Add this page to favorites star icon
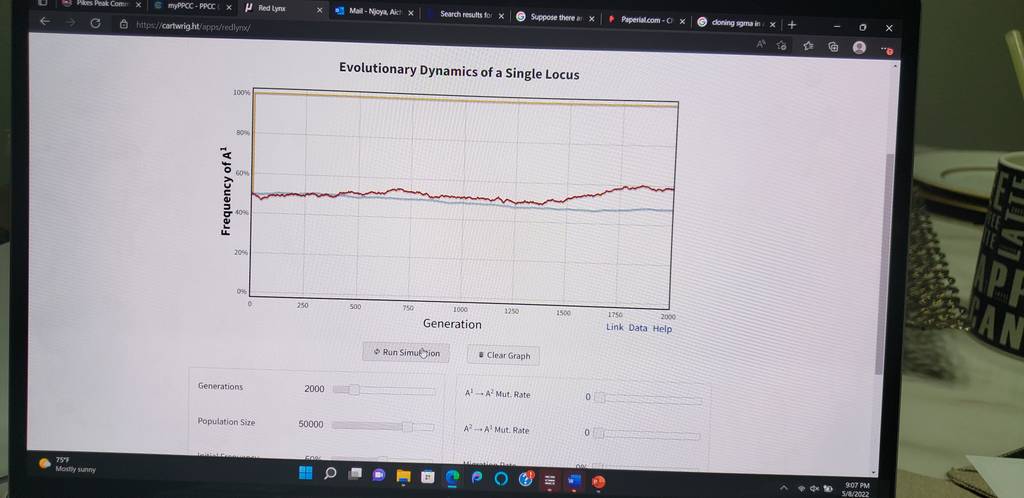 point(782,45)
